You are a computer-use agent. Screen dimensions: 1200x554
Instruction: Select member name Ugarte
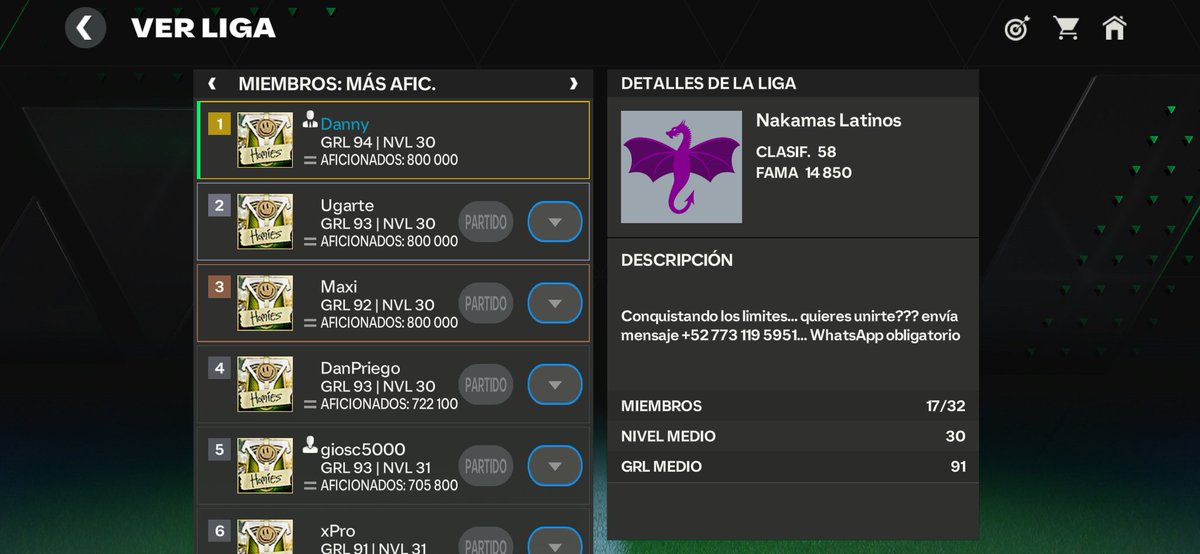347,206
